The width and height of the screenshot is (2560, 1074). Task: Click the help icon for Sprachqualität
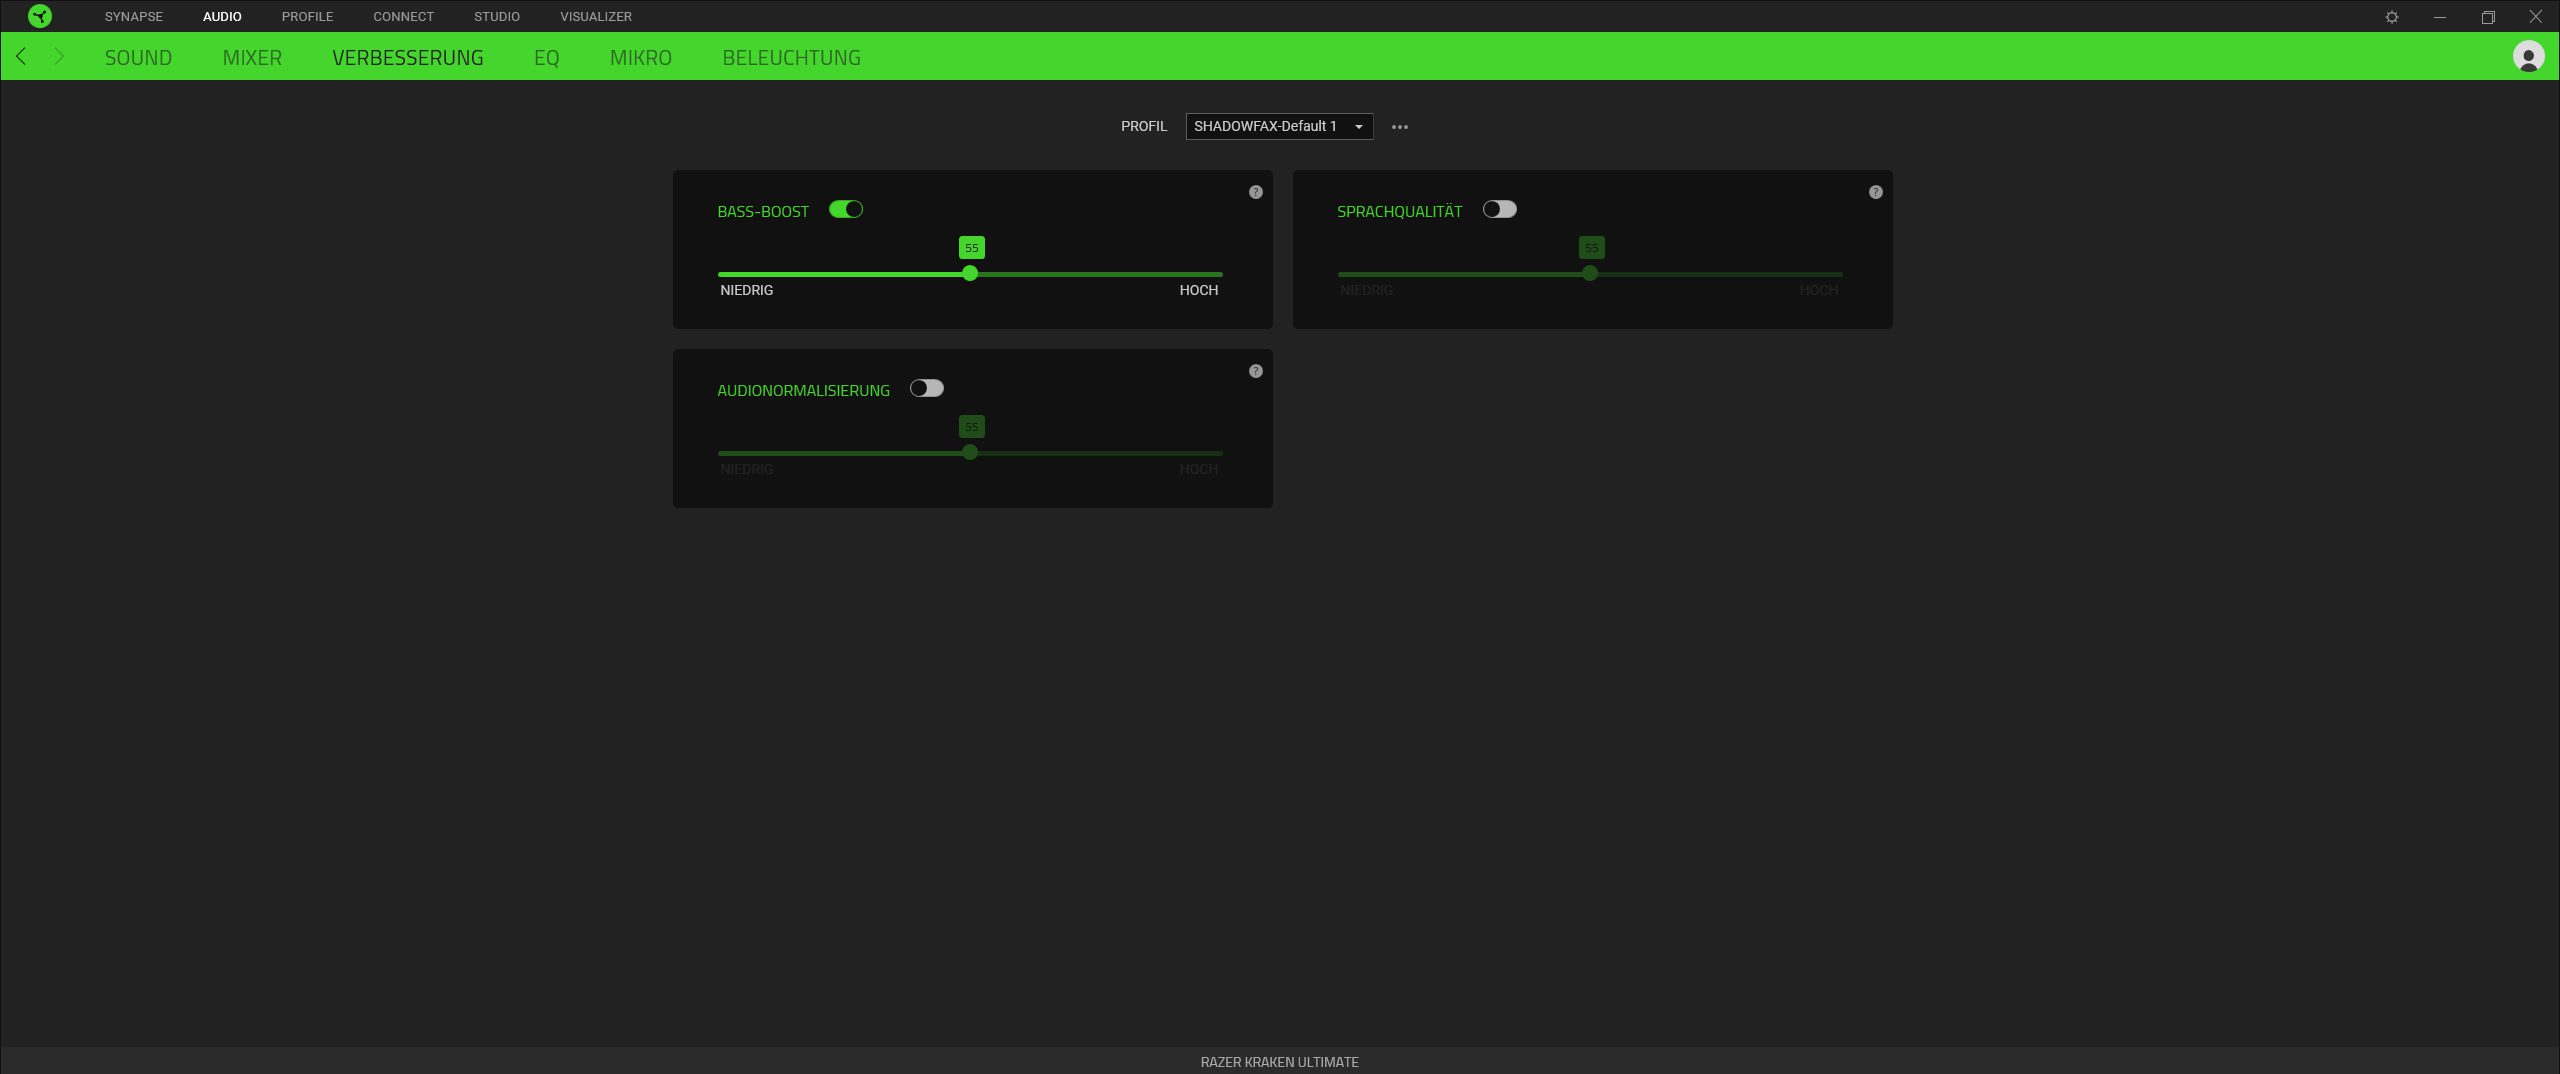[1876, 192]
